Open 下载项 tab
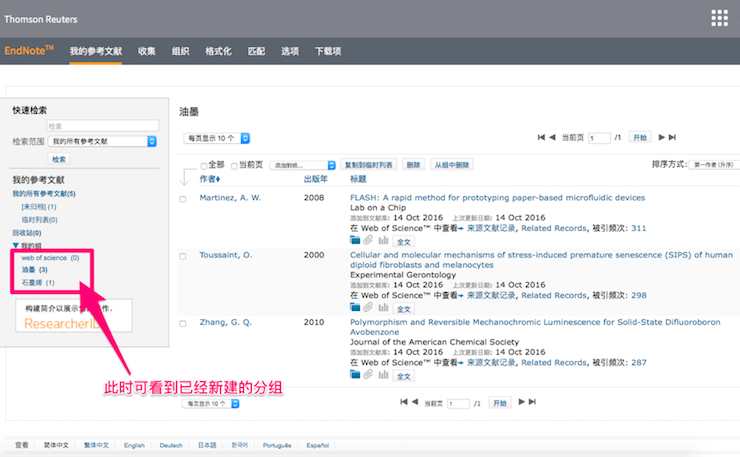 [x=328, y=51]
